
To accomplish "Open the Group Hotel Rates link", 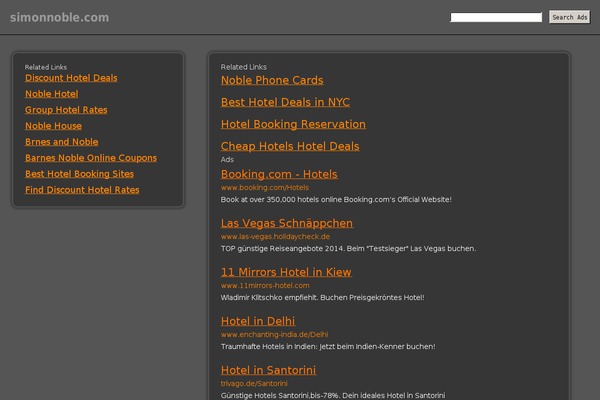I will click(x=66, y=110).
